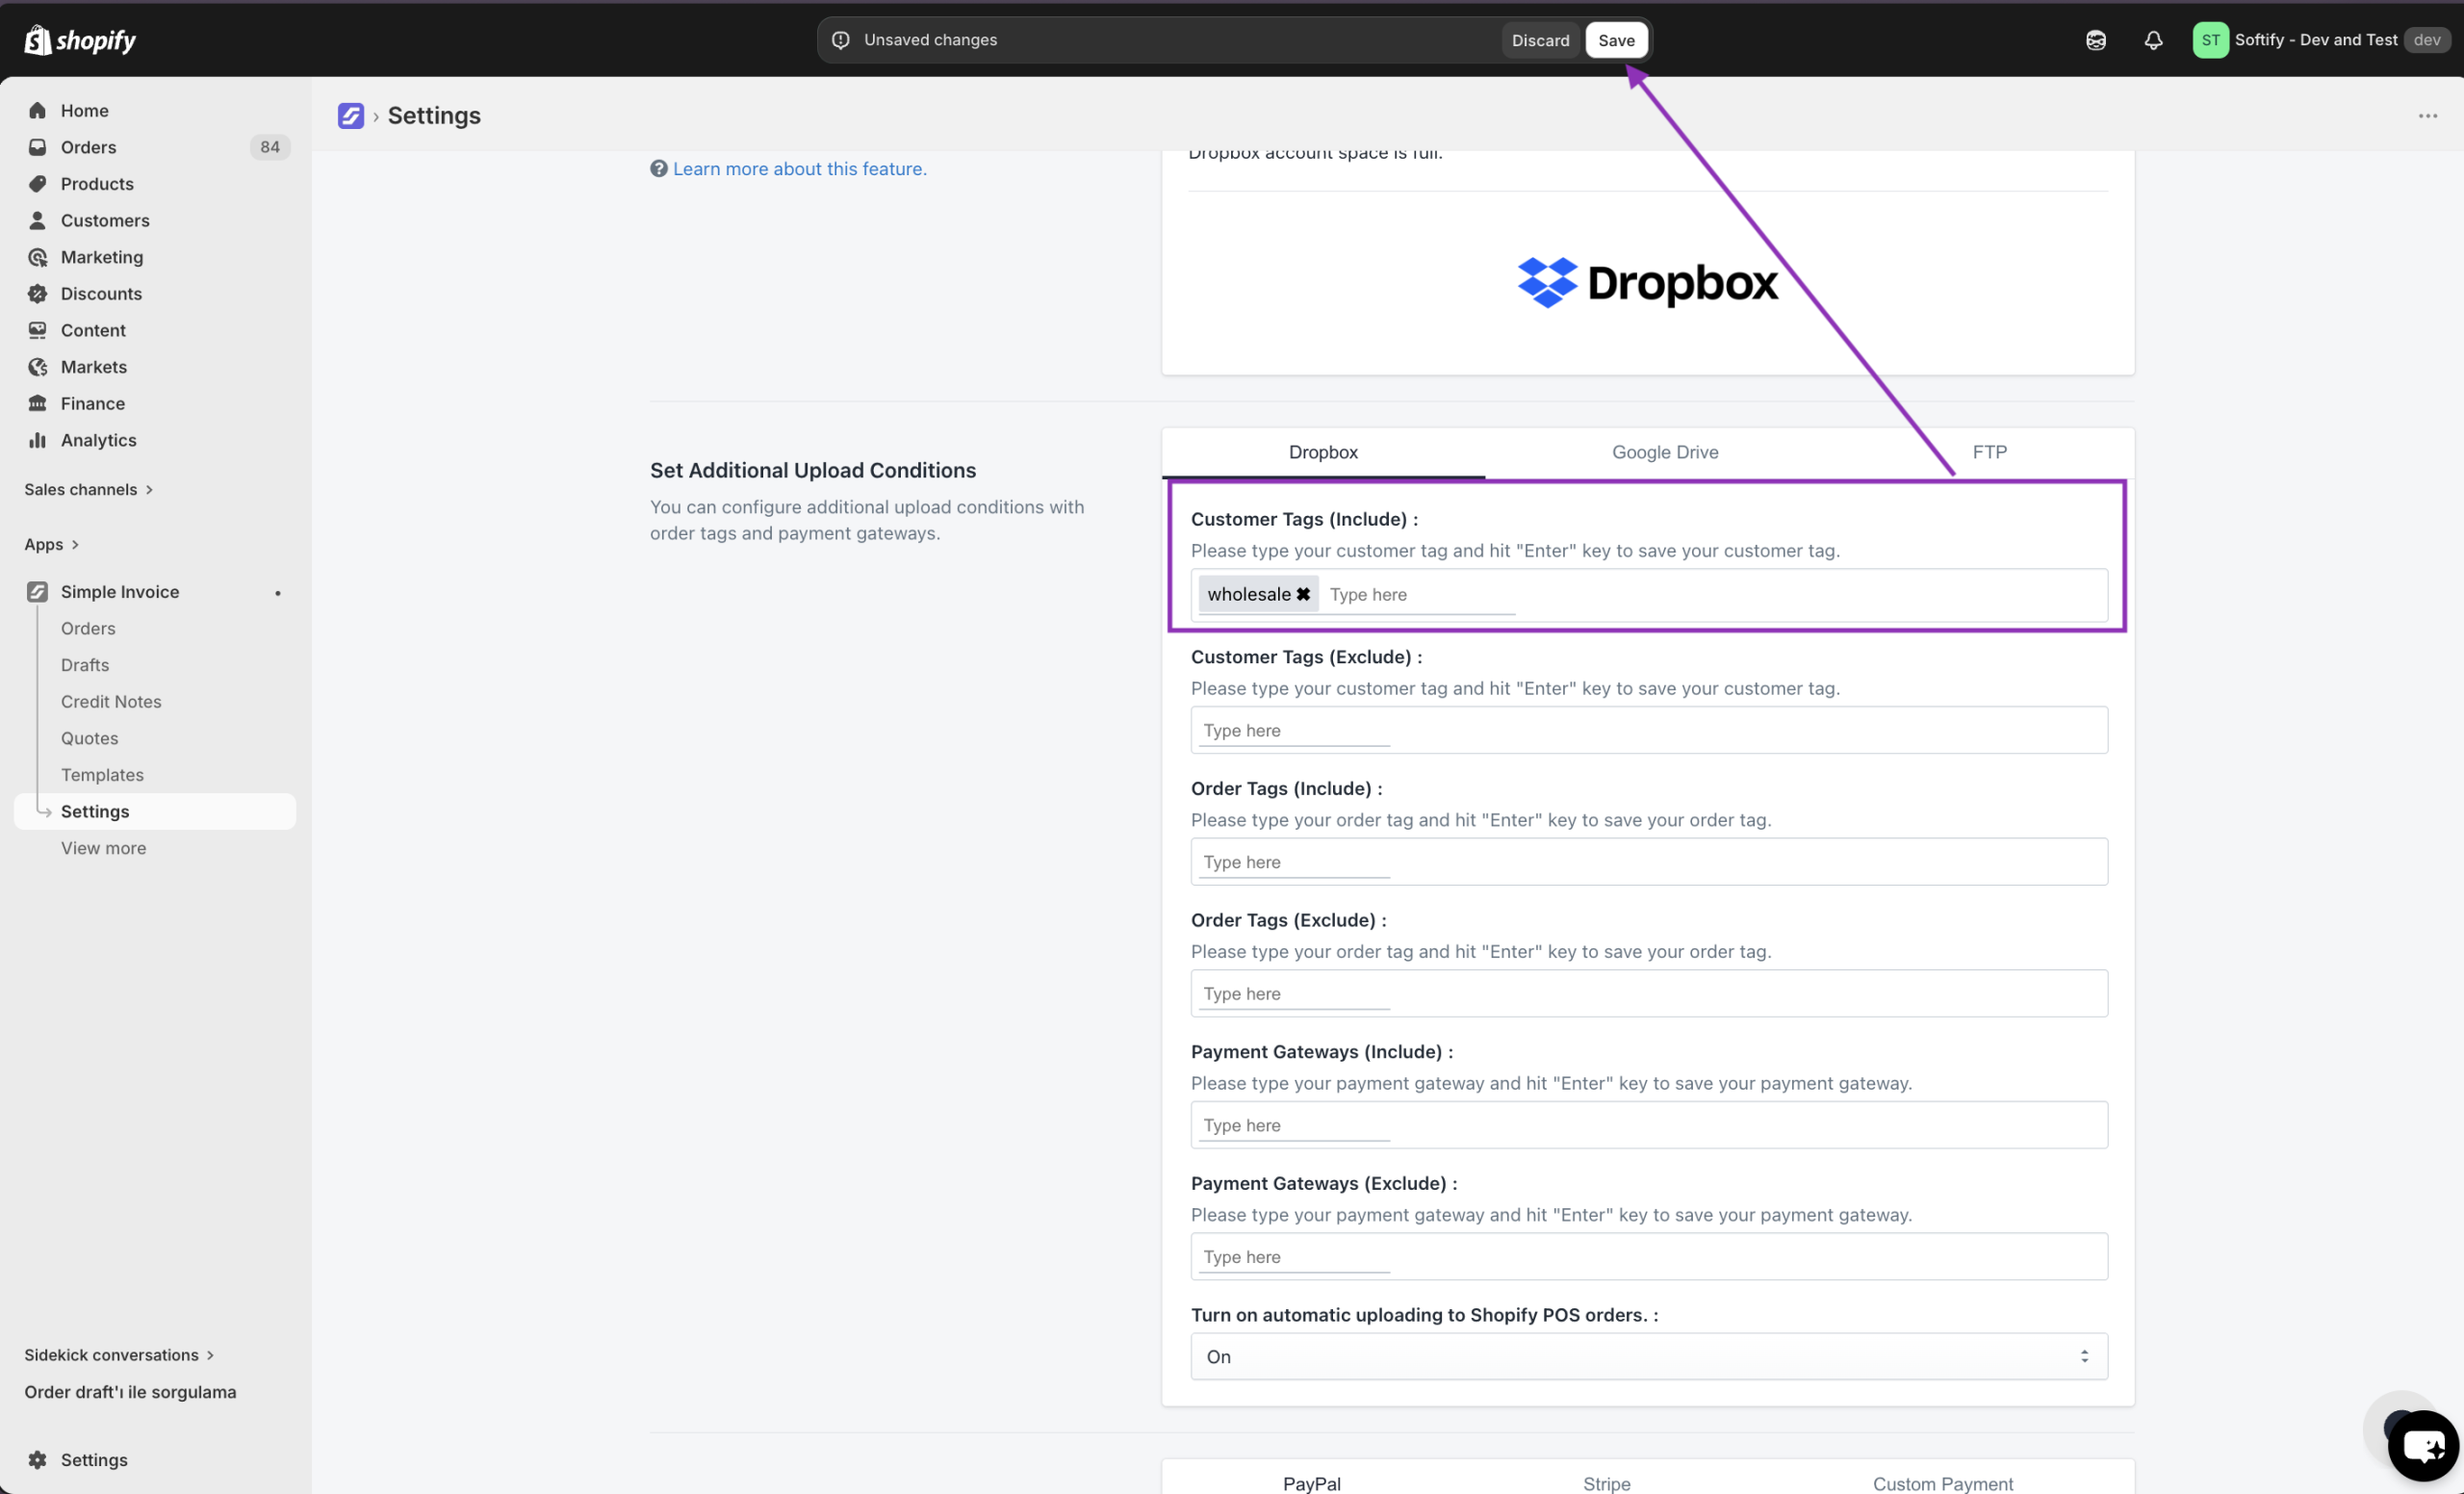Focus Payment Gateways (Include) input
Screen dimensions: 2464x1494
(1649, 1125)
